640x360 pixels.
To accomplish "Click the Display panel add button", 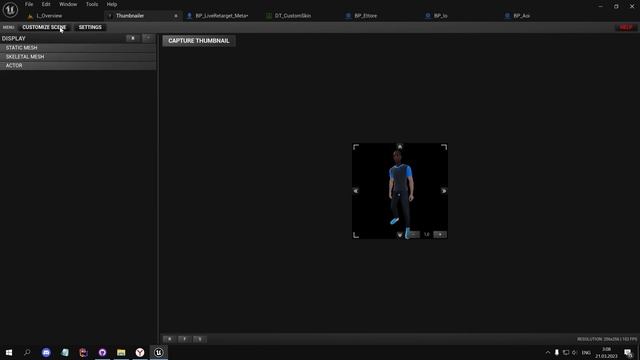I will pos(148,38).
